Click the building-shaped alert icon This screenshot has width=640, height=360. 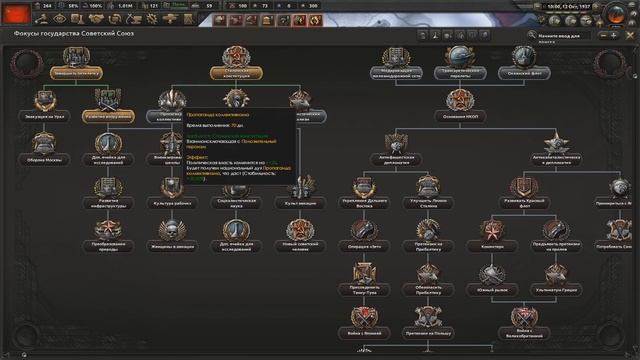click(268, 20)
